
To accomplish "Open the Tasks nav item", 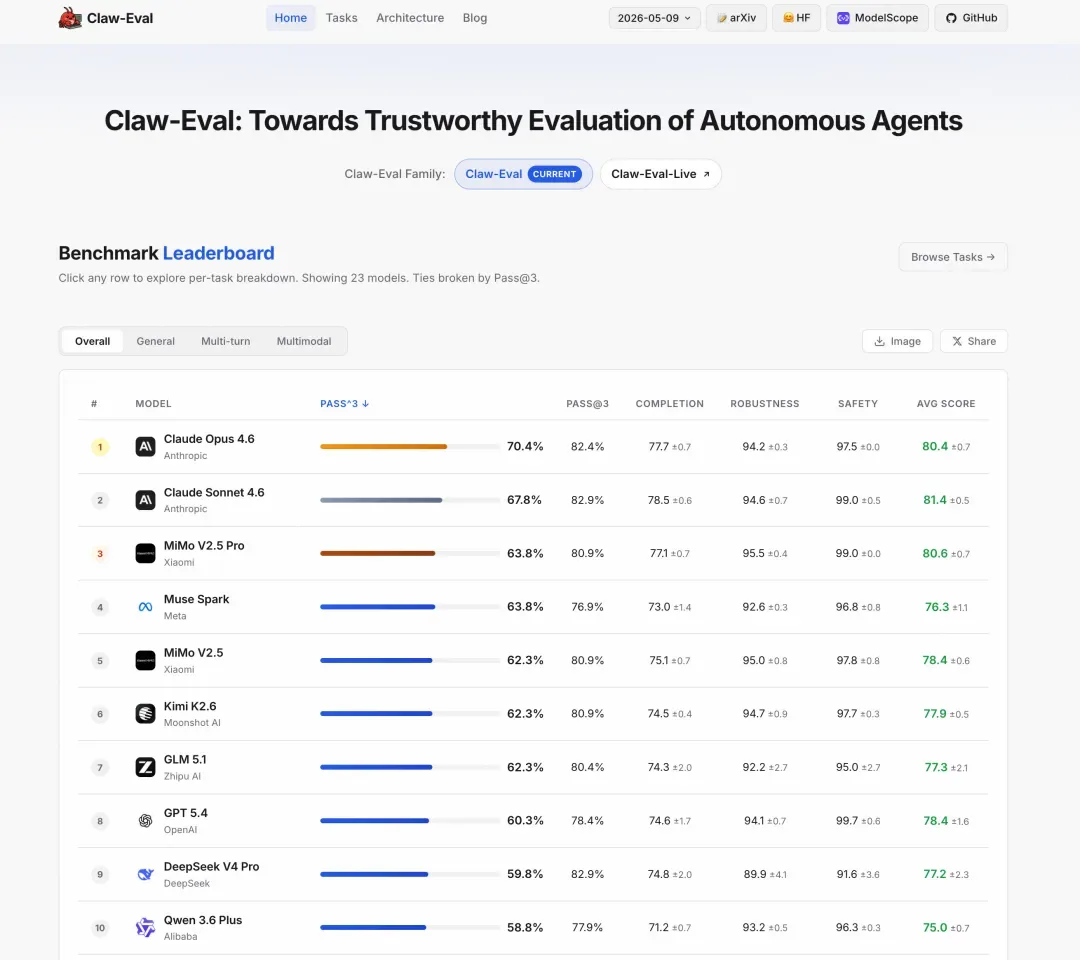I will (x=342, y=18).
